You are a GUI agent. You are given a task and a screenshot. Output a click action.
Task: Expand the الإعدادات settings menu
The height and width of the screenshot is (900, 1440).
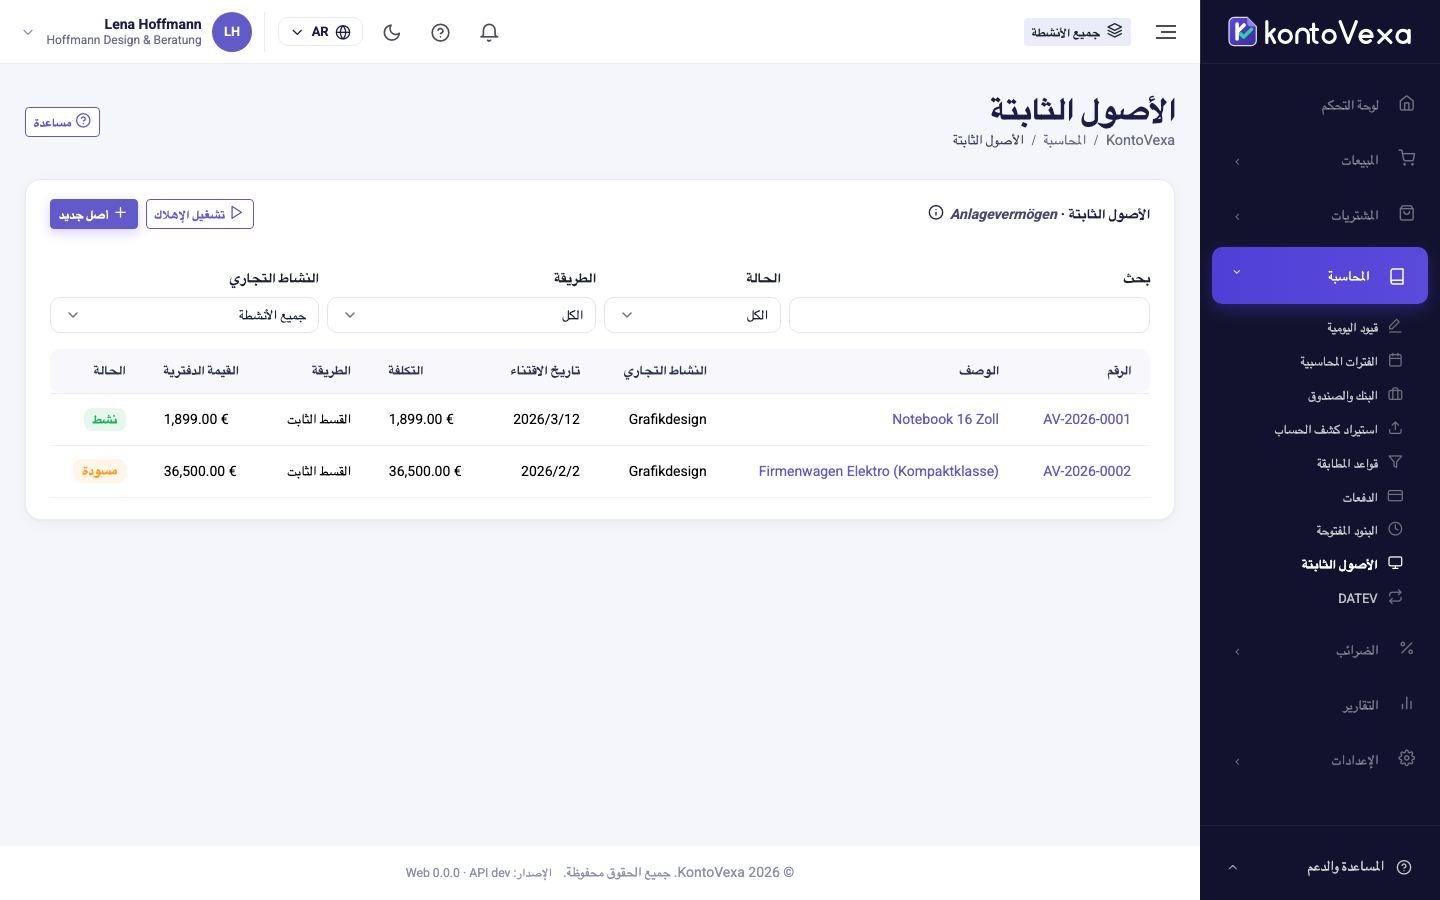tap(1320, 760)
